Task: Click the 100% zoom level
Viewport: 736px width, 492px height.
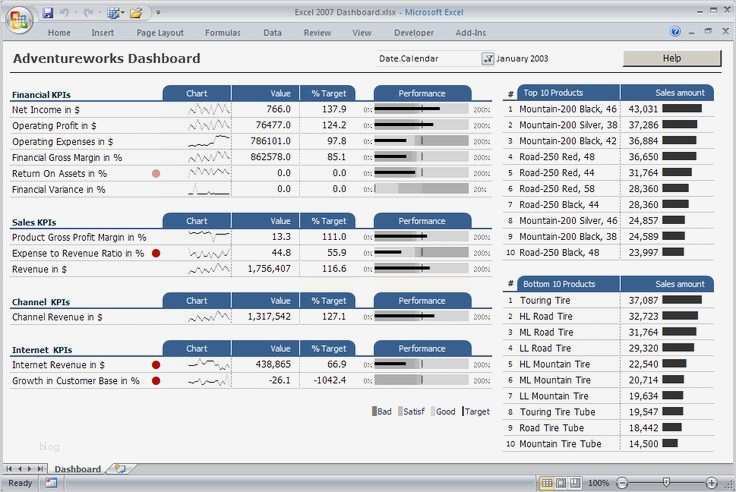Action: (598, 483)
